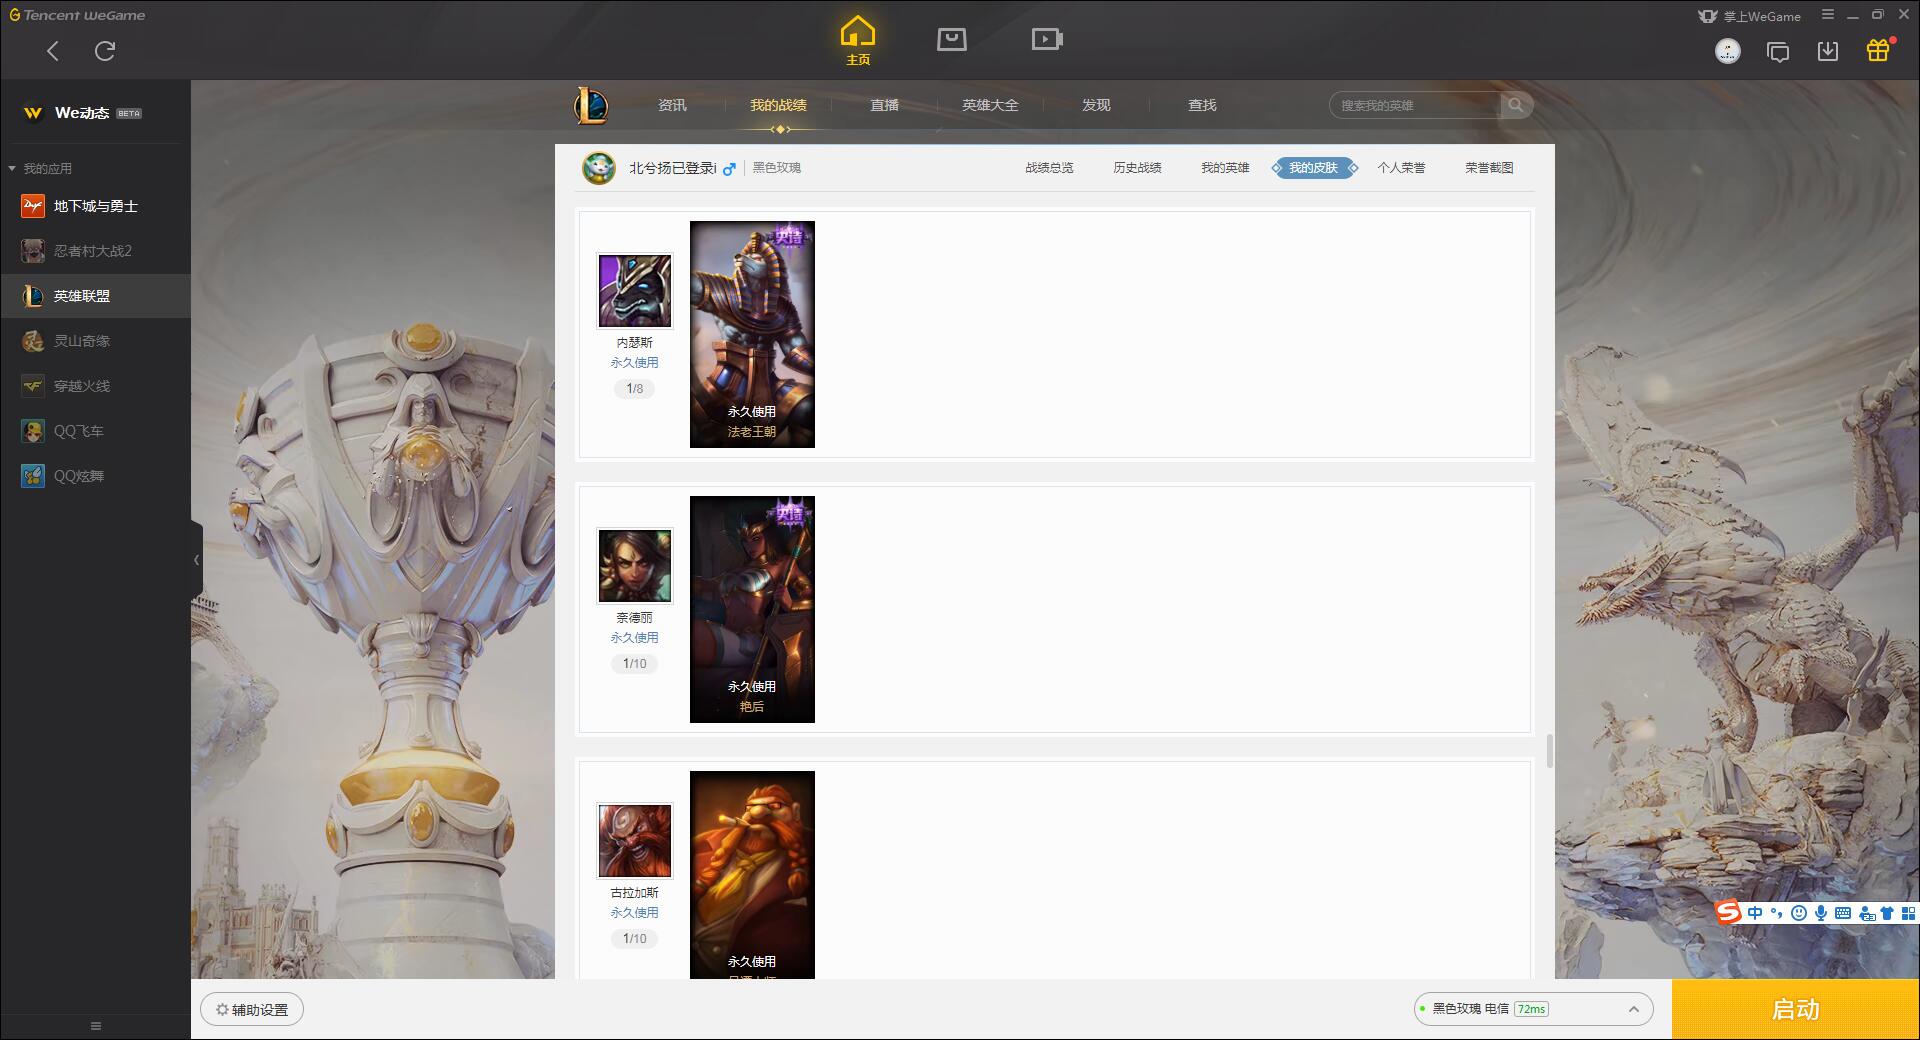
Task: Select 灵山奇缘 game
Action: pos(95,341)
